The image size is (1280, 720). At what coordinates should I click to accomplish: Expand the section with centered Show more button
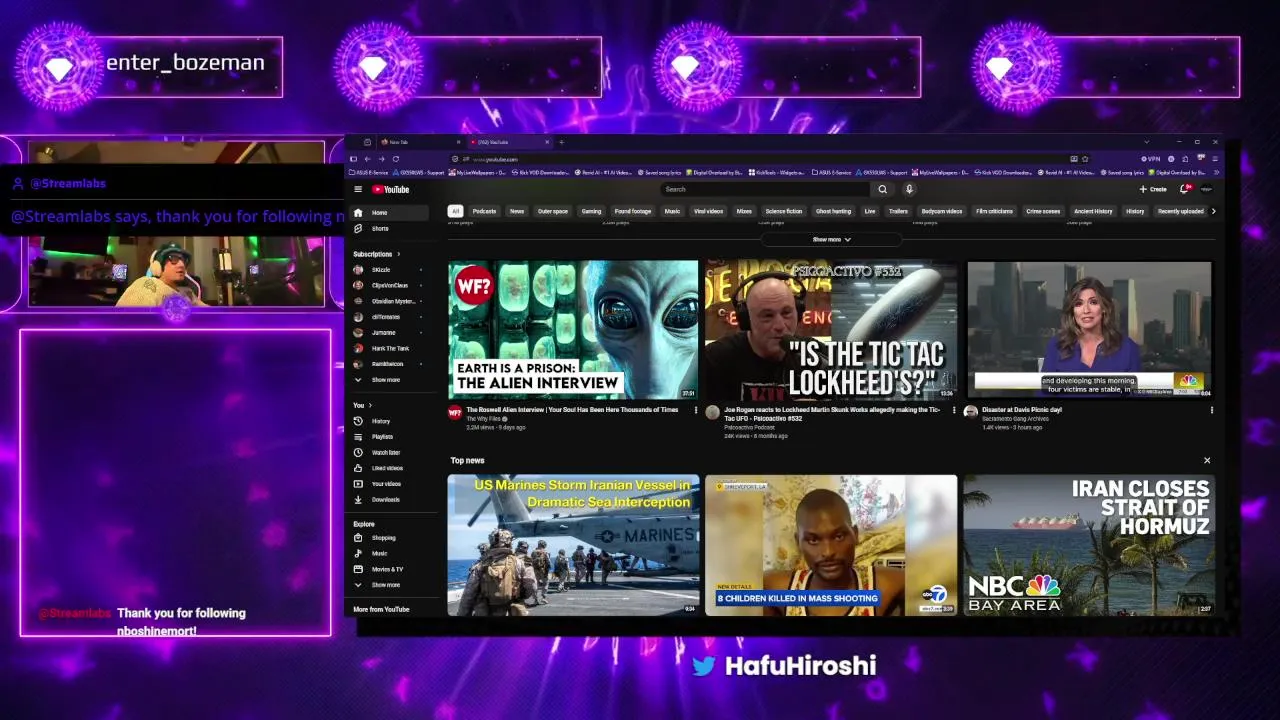click(831, 240)
